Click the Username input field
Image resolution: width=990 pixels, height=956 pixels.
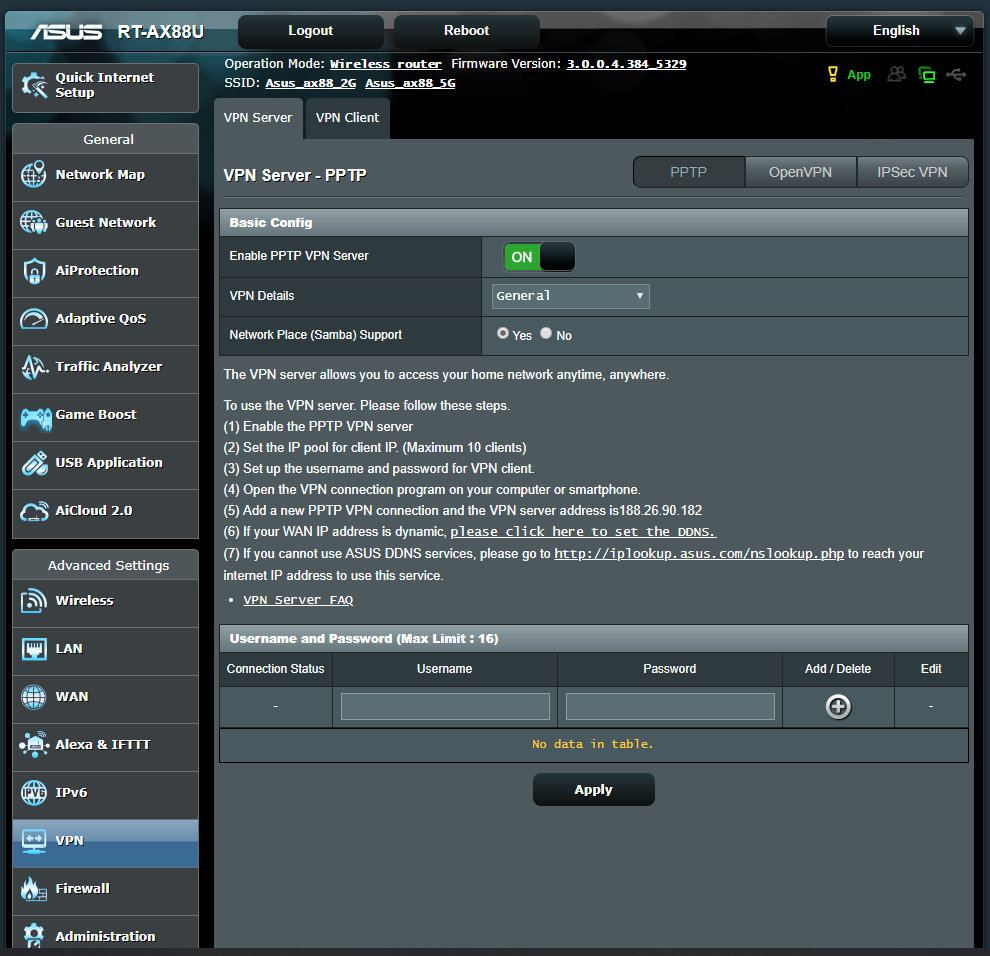click(x=445, y=707)
